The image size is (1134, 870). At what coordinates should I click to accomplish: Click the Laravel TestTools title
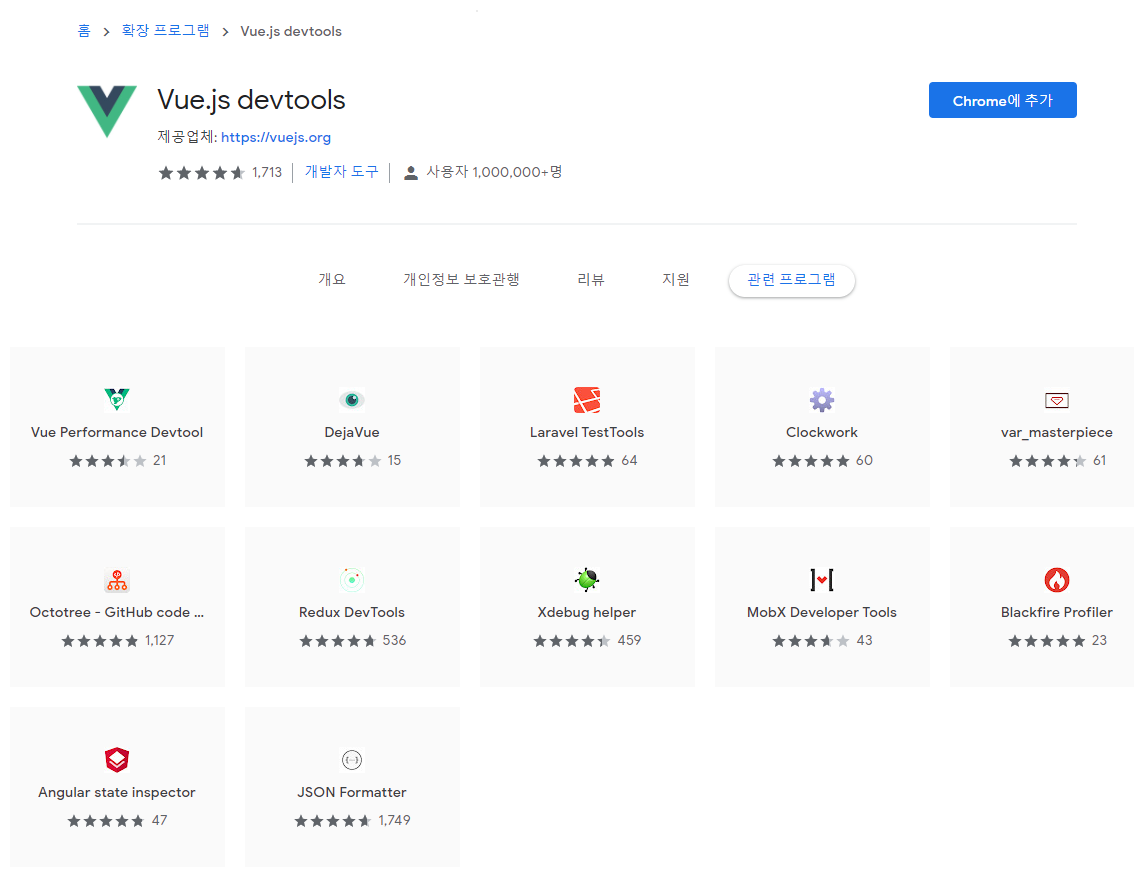click(587, 432)
